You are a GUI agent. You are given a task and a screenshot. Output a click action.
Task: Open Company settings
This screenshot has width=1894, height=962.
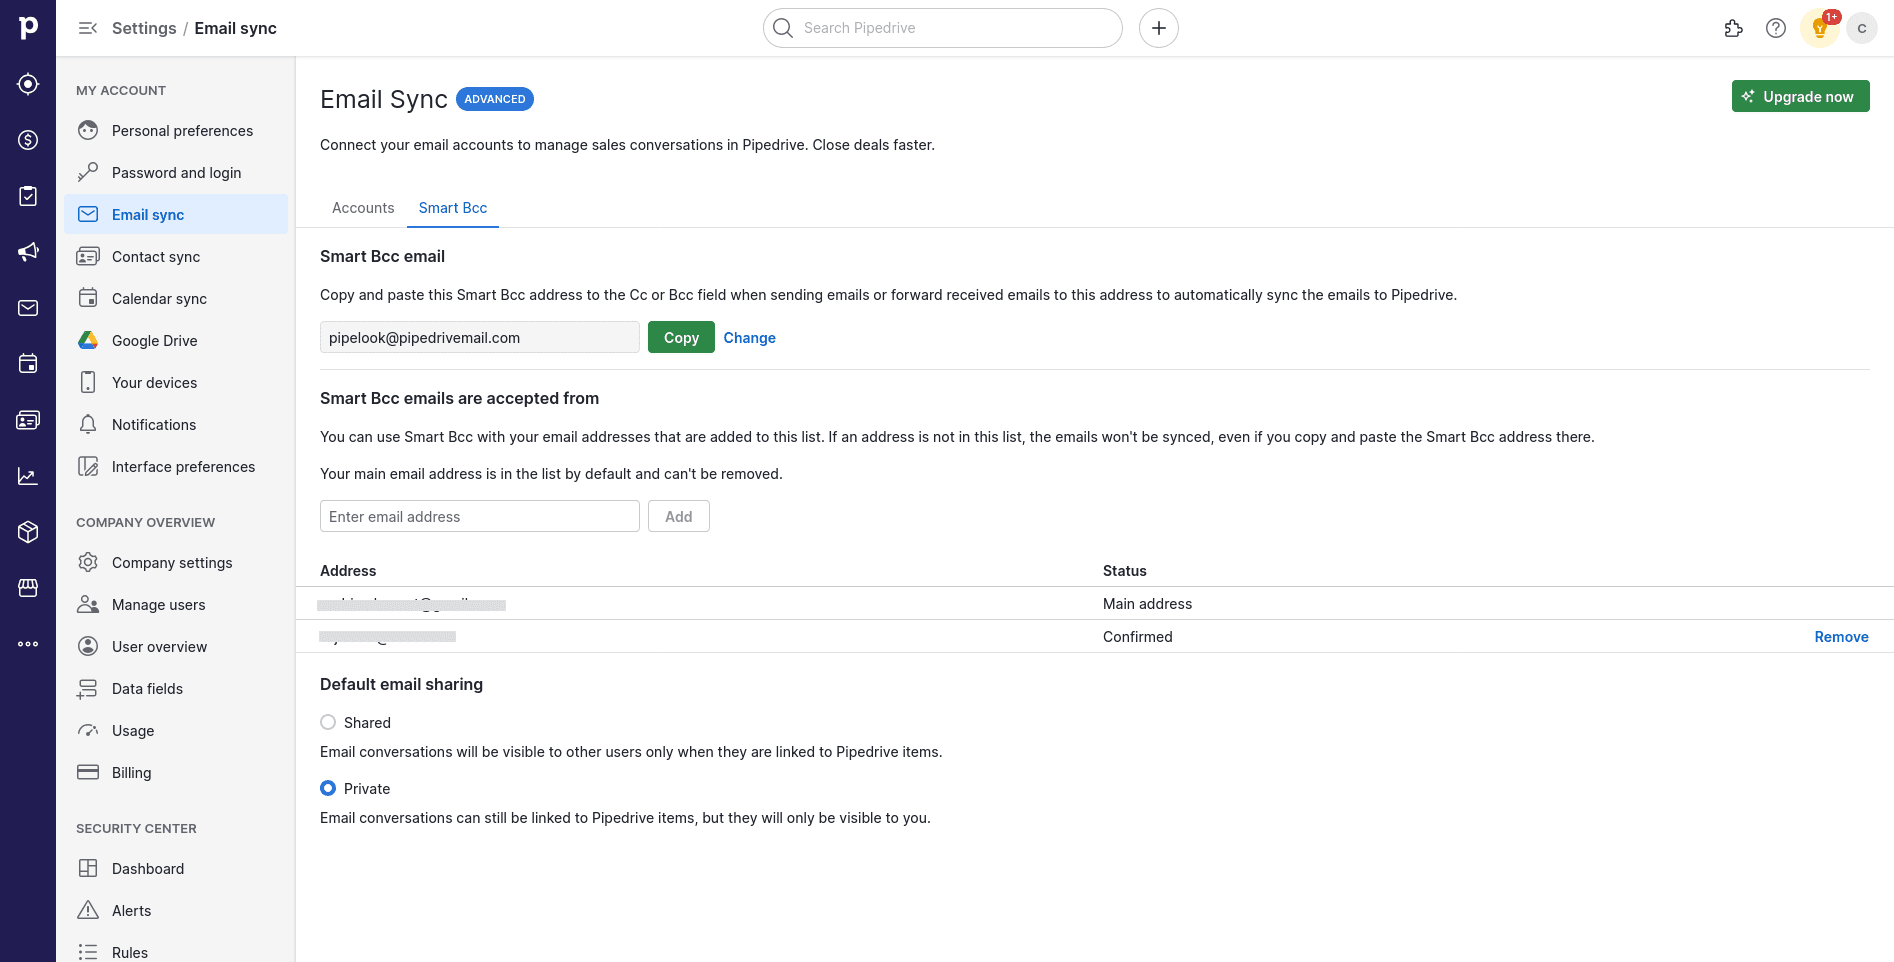(176, 563)
